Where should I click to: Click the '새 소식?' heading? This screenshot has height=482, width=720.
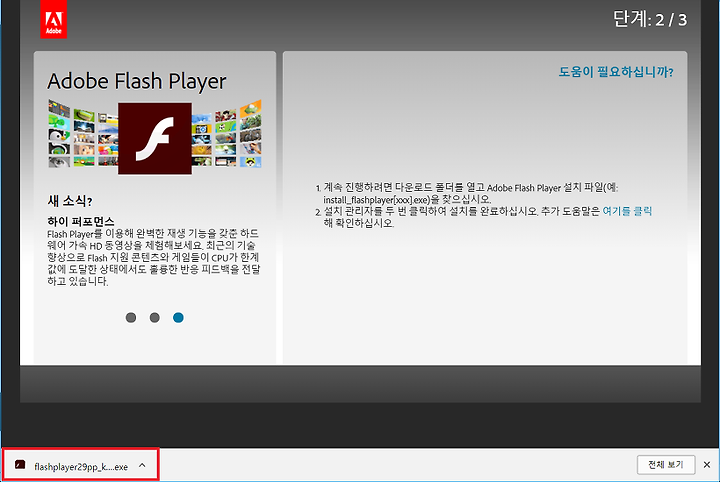click(x=70, y=201)
